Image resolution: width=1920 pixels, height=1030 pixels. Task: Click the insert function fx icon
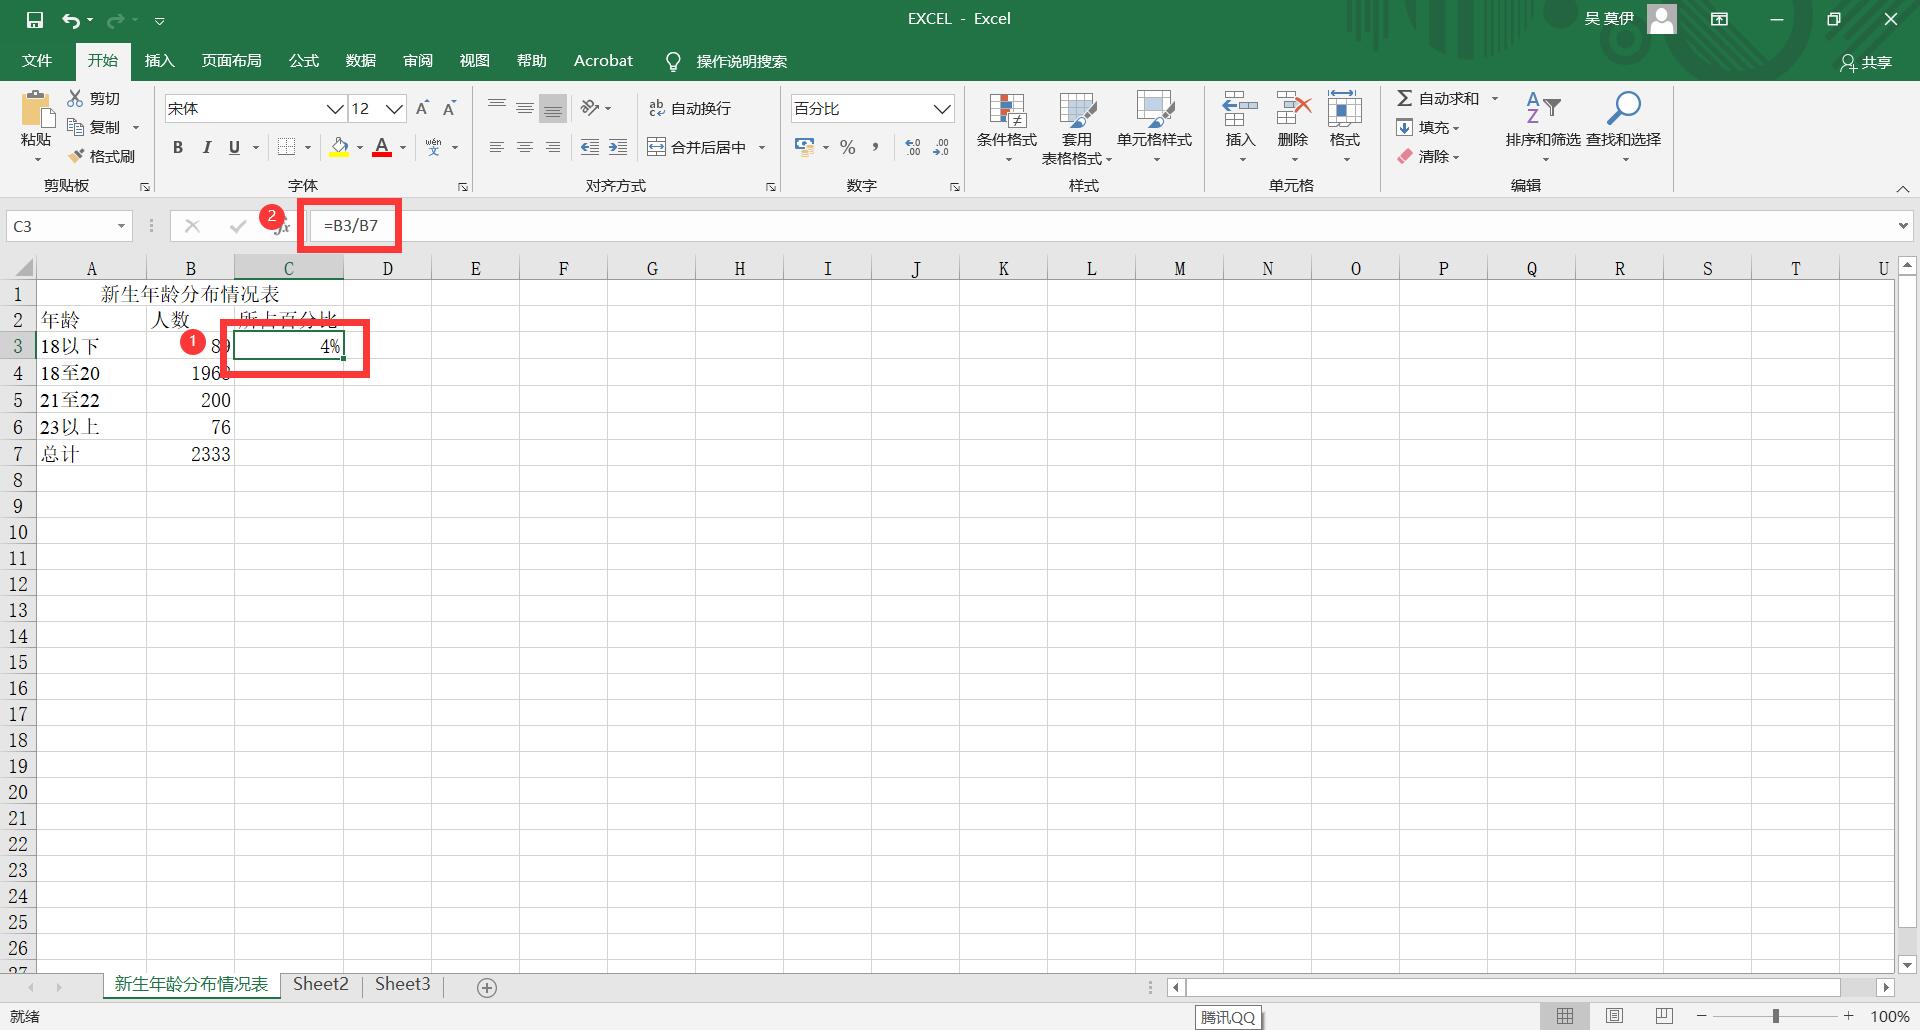[x=282, y=227]
